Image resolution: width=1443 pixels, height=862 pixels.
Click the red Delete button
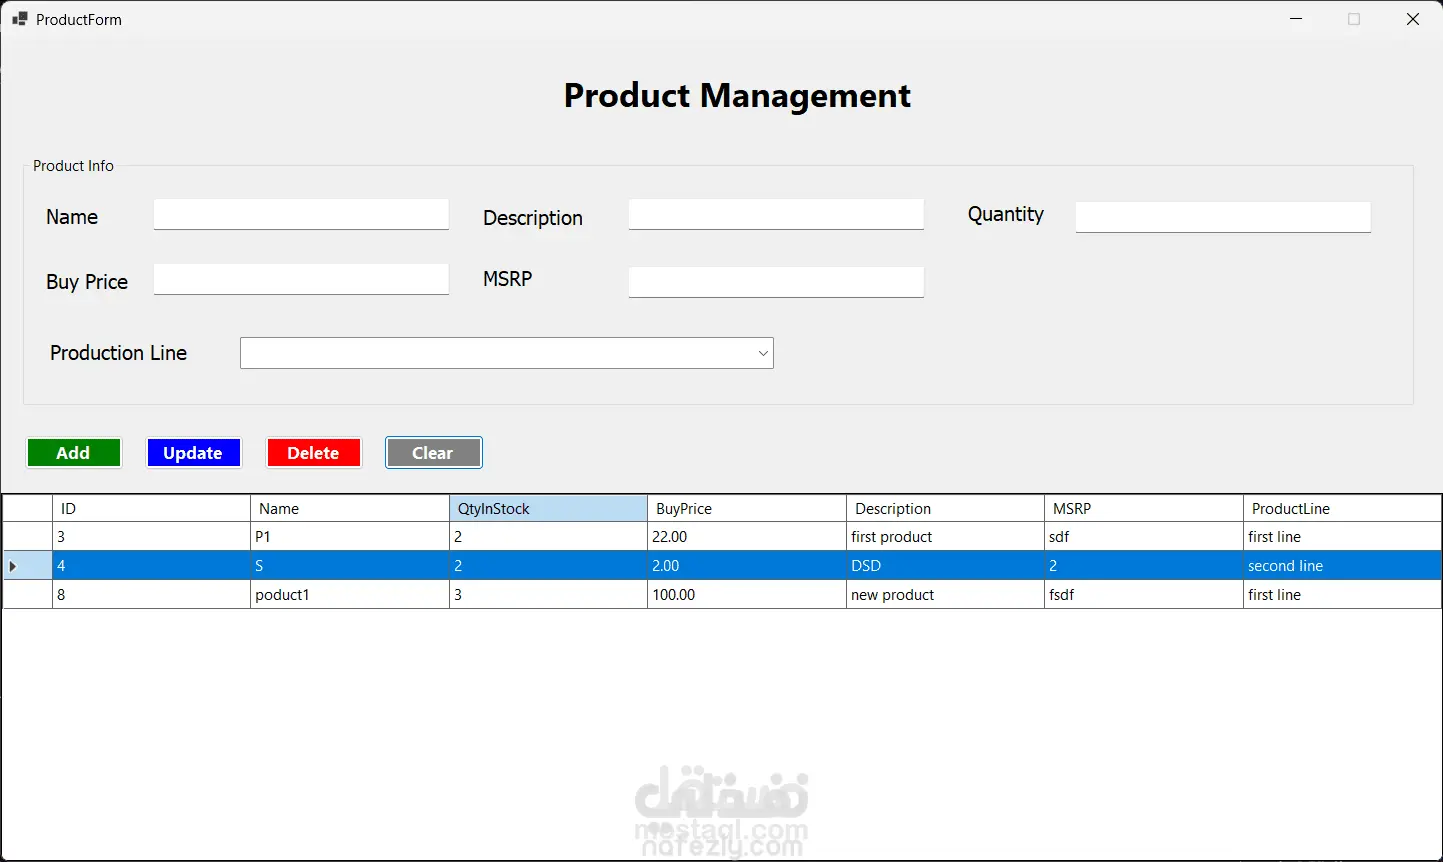[x=314, y=453]
